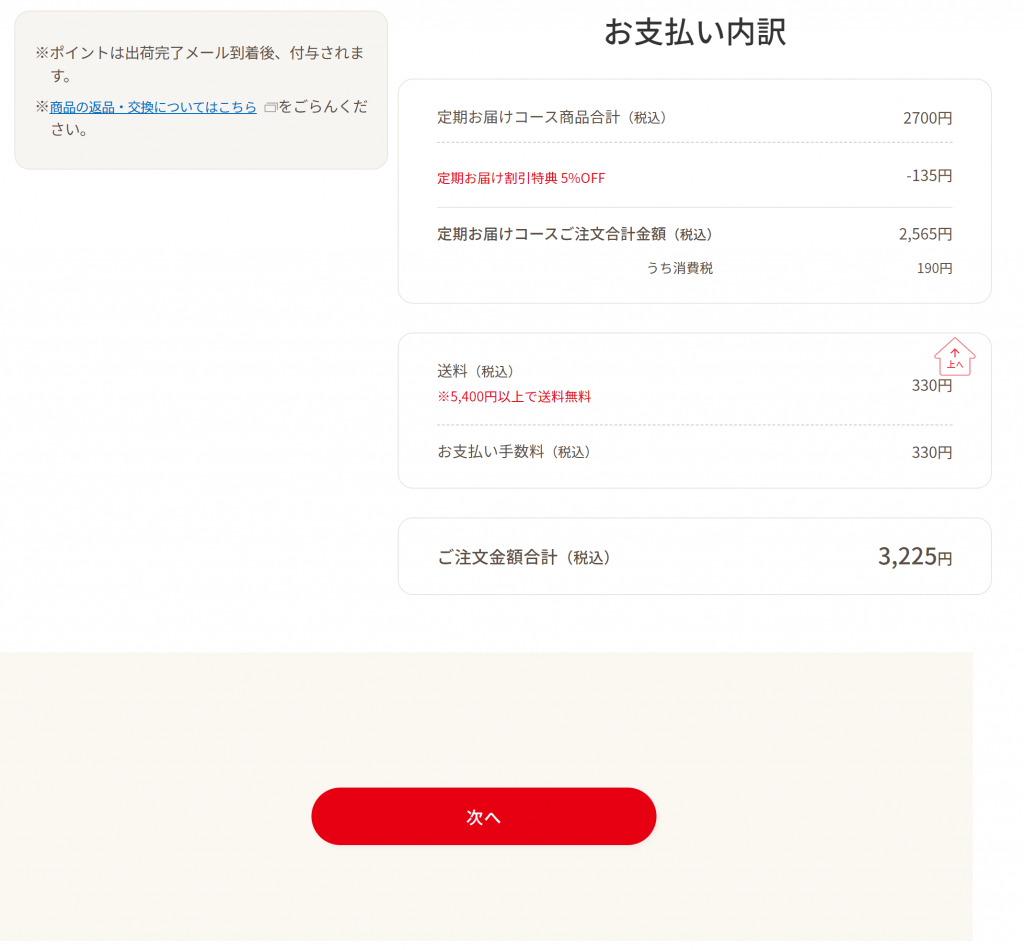Click the 2700円 product total amount
This screenshot has width=1024, height=950.
tap(927, 118)
